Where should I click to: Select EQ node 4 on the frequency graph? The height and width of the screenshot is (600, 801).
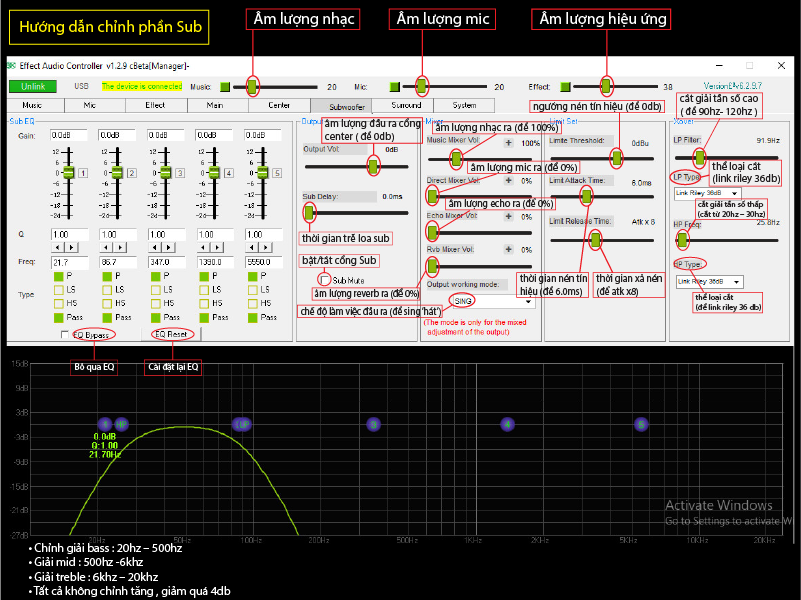(x=507, y=424)
